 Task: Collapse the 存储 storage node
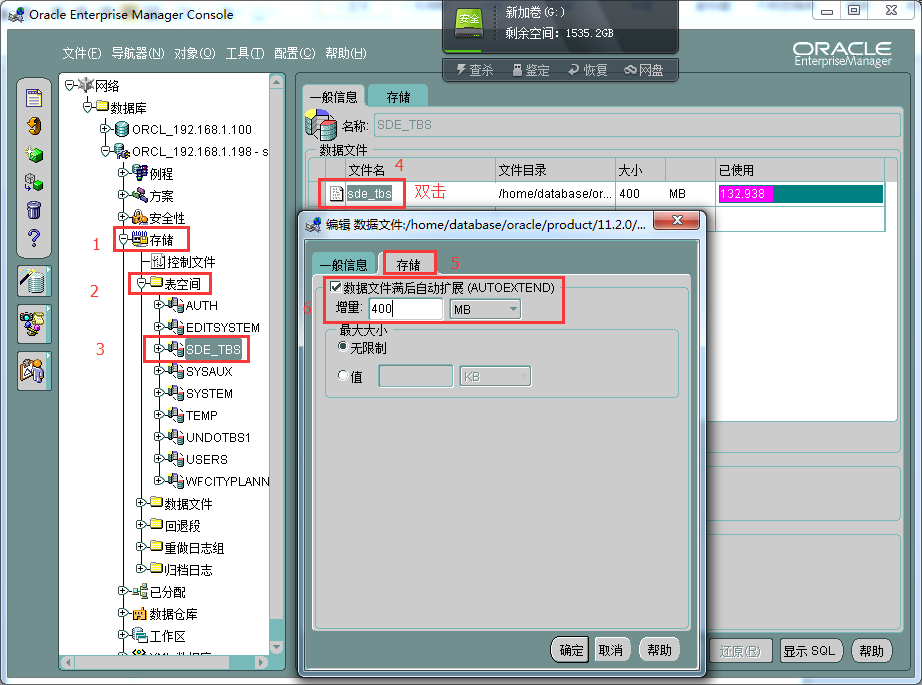click(x=123, y=239)
